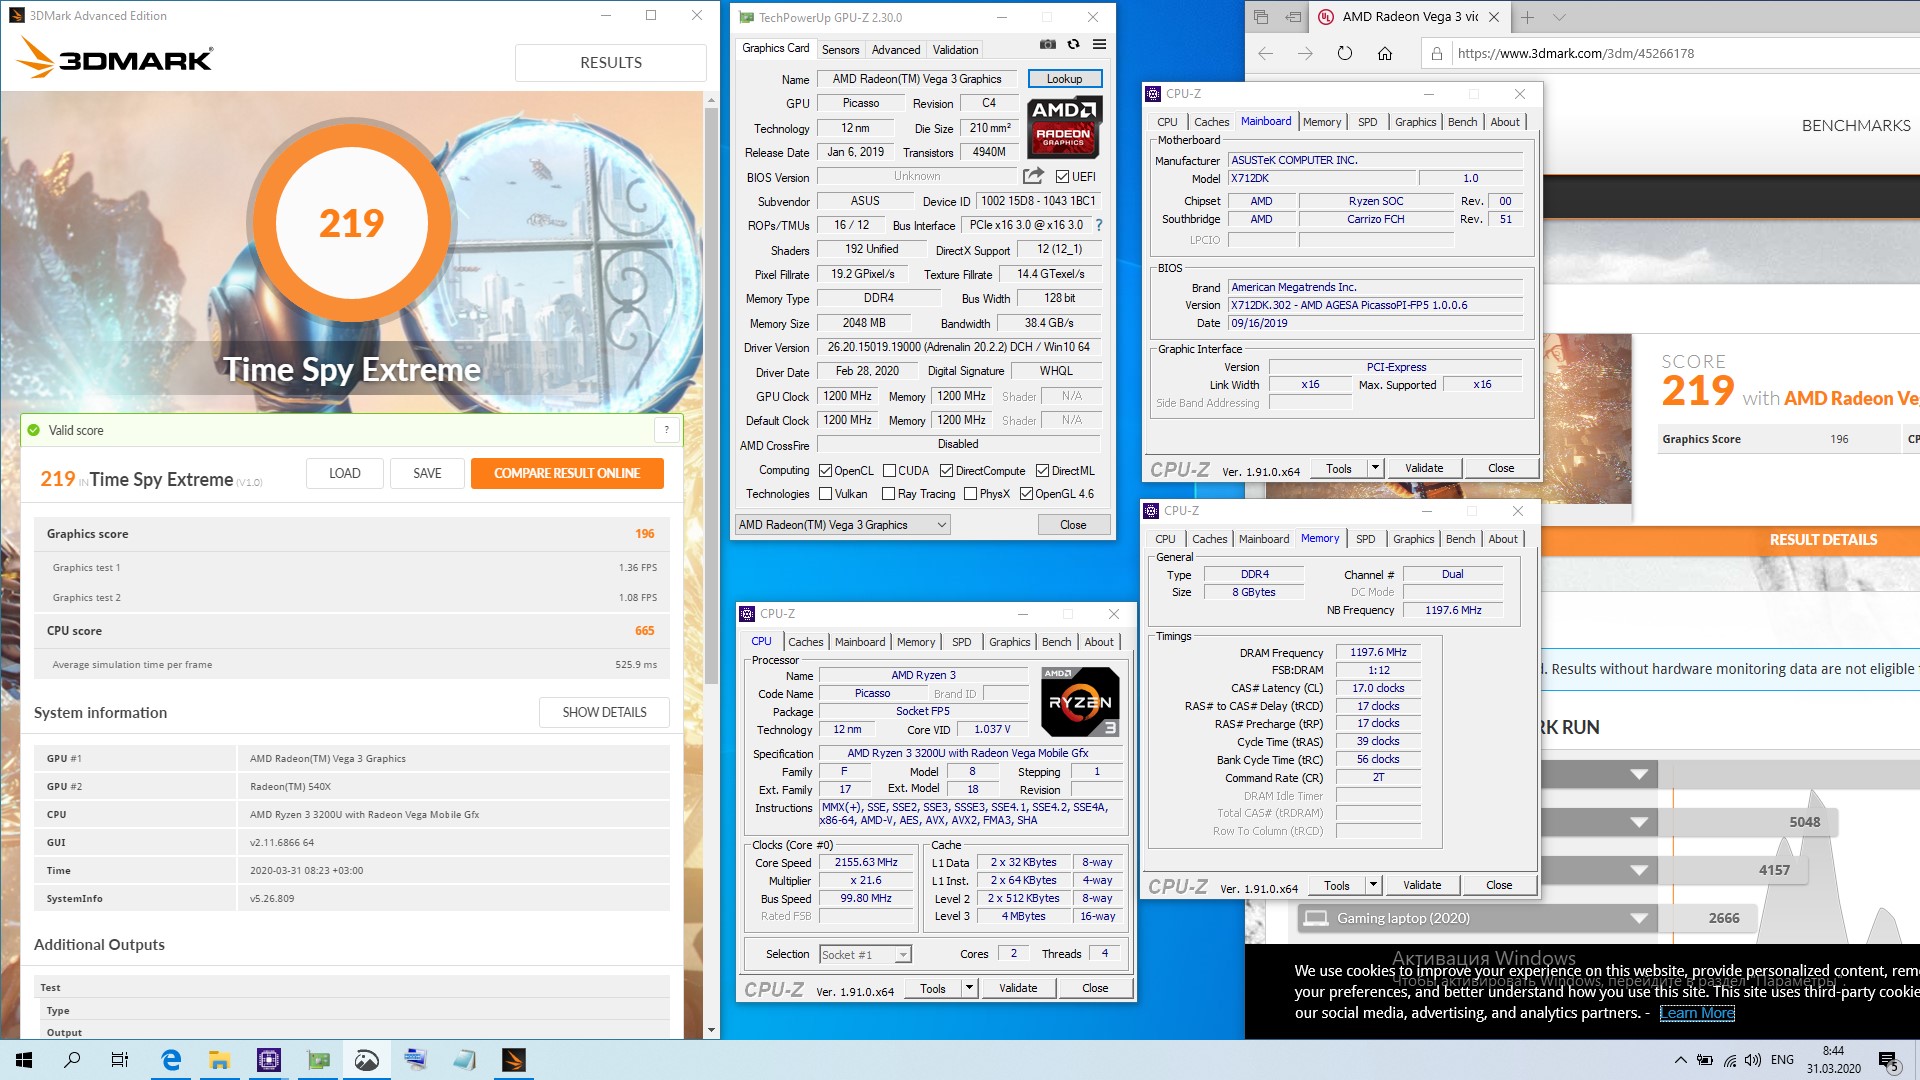
Task: Open tabs you've set aside icon
Action: click(x=1261, y=16)
